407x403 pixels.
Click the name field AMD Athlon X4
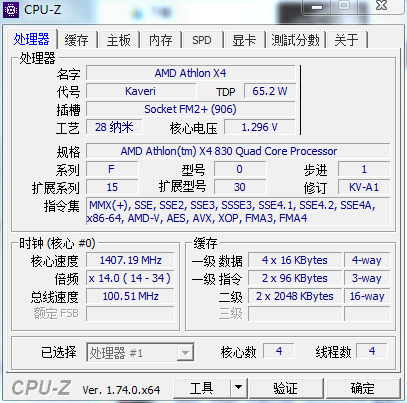tap(191, 73)
